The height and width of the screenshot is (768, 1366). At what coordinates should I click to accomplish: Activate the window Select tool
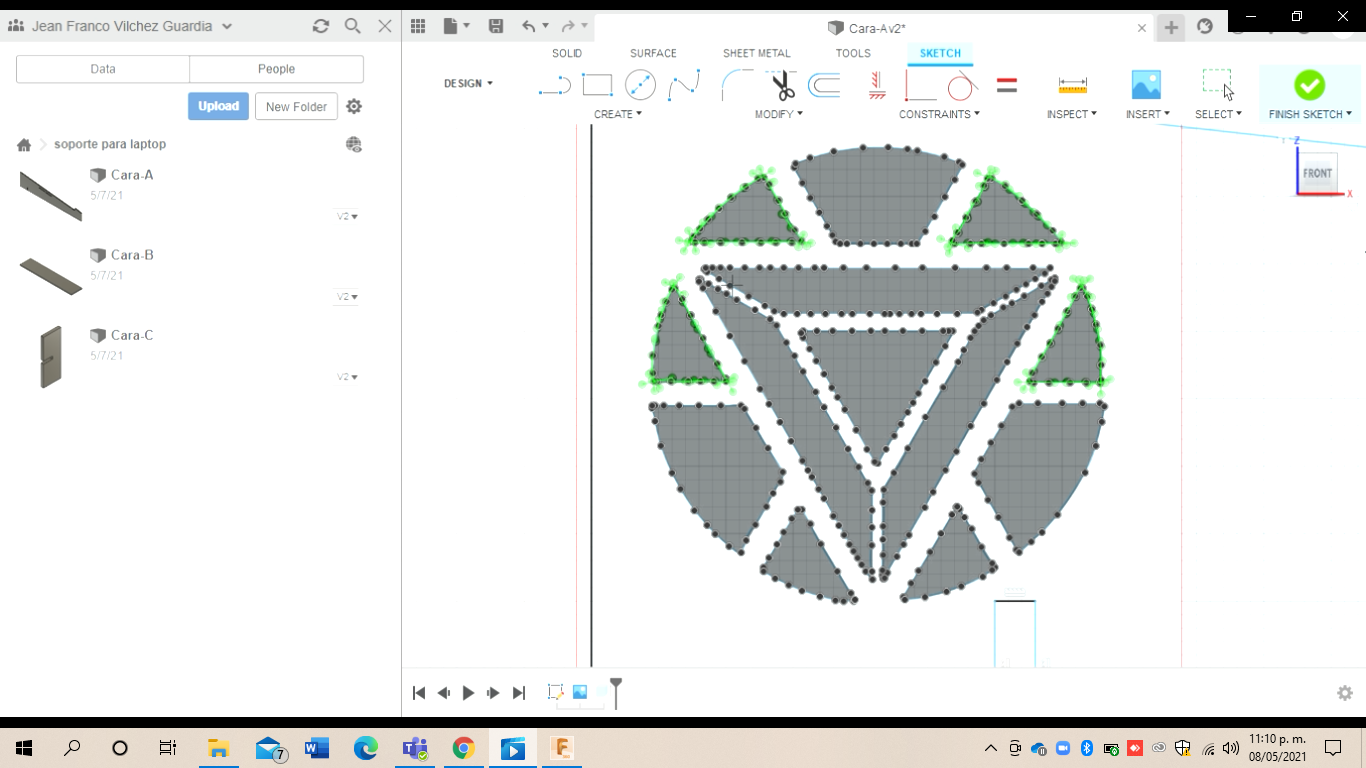[x=1218, y=85]
